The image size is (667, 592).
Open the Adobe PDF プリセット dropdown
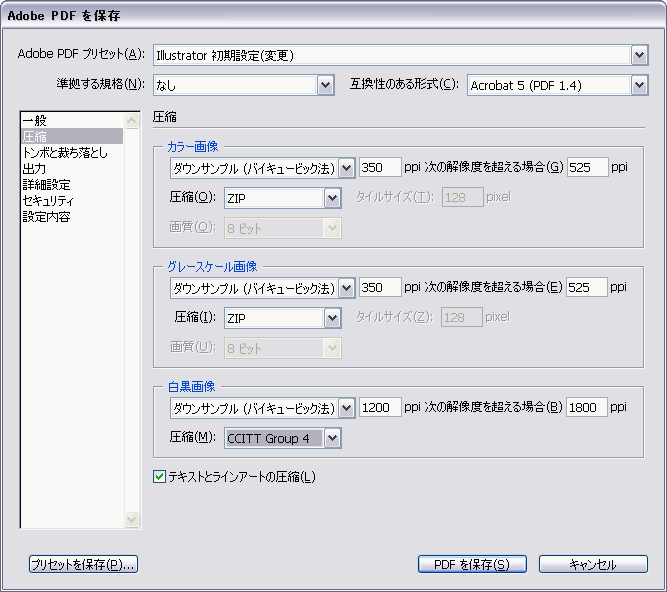pyautogui.click(x=400, y=55)
